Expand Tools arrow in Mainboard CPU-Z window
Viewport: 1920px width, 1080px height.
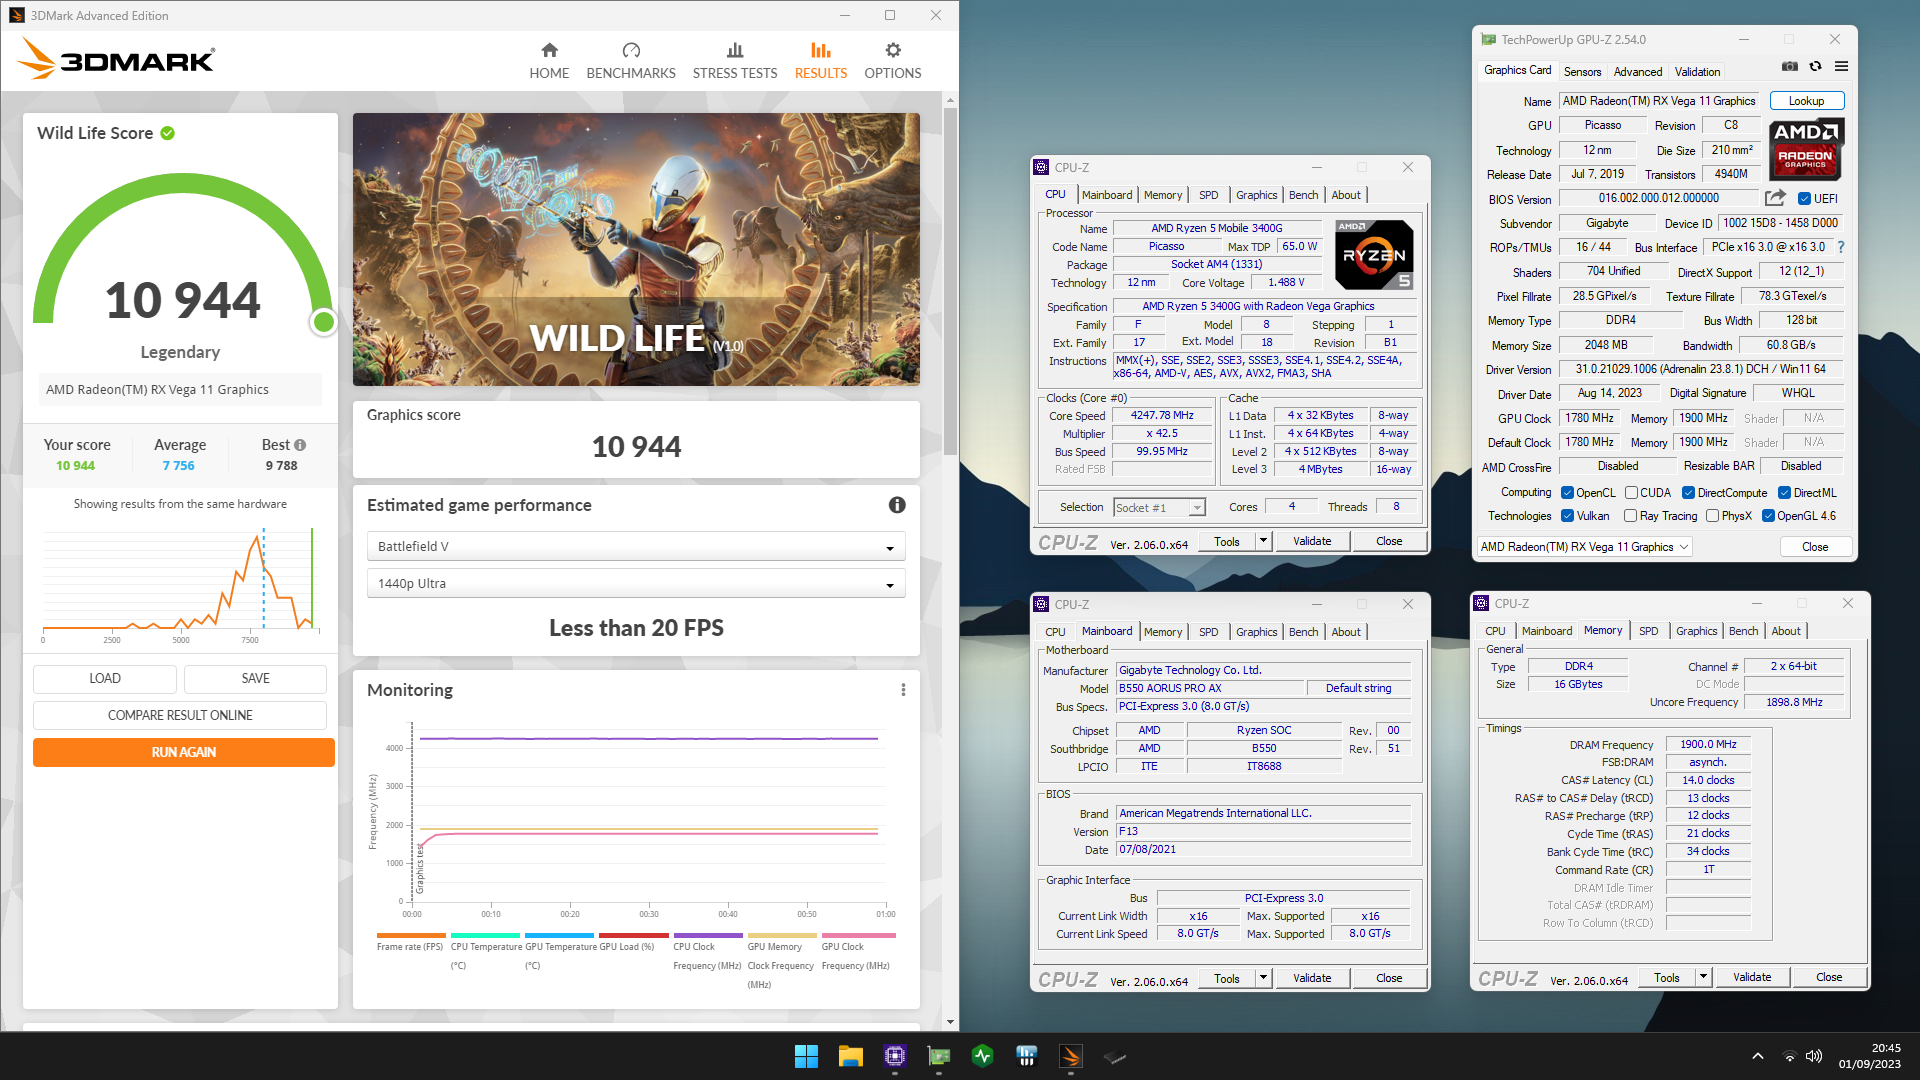[1263, 978]
